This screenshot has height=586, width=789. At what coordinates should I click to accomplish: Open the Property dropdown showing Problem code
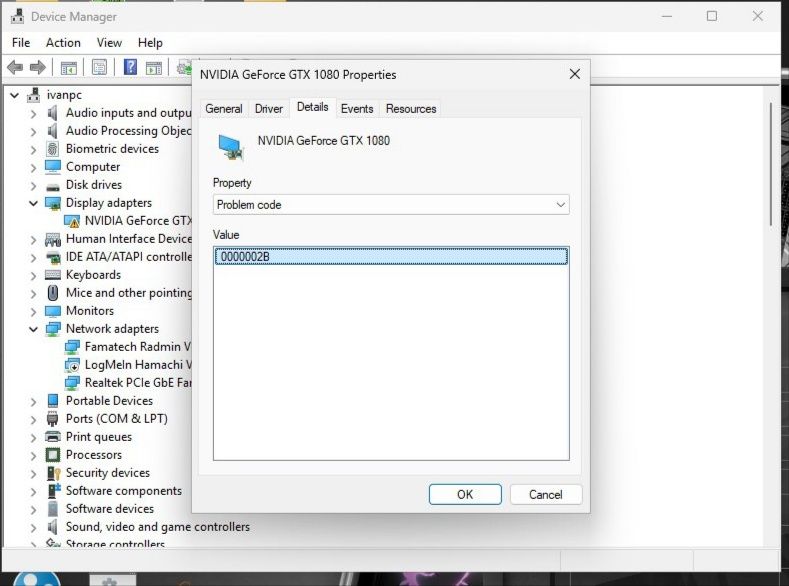click(x=391, y=205)
